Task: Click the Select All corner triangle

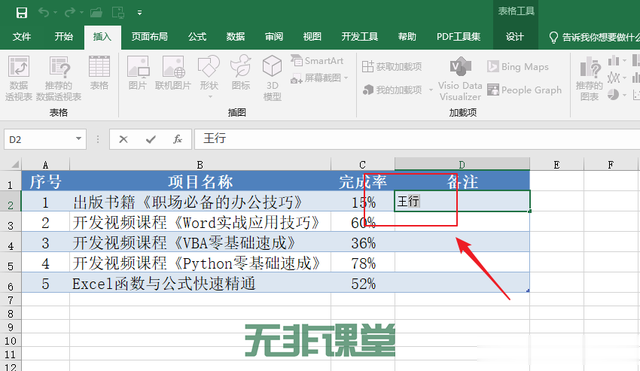Action: (15, 164)
